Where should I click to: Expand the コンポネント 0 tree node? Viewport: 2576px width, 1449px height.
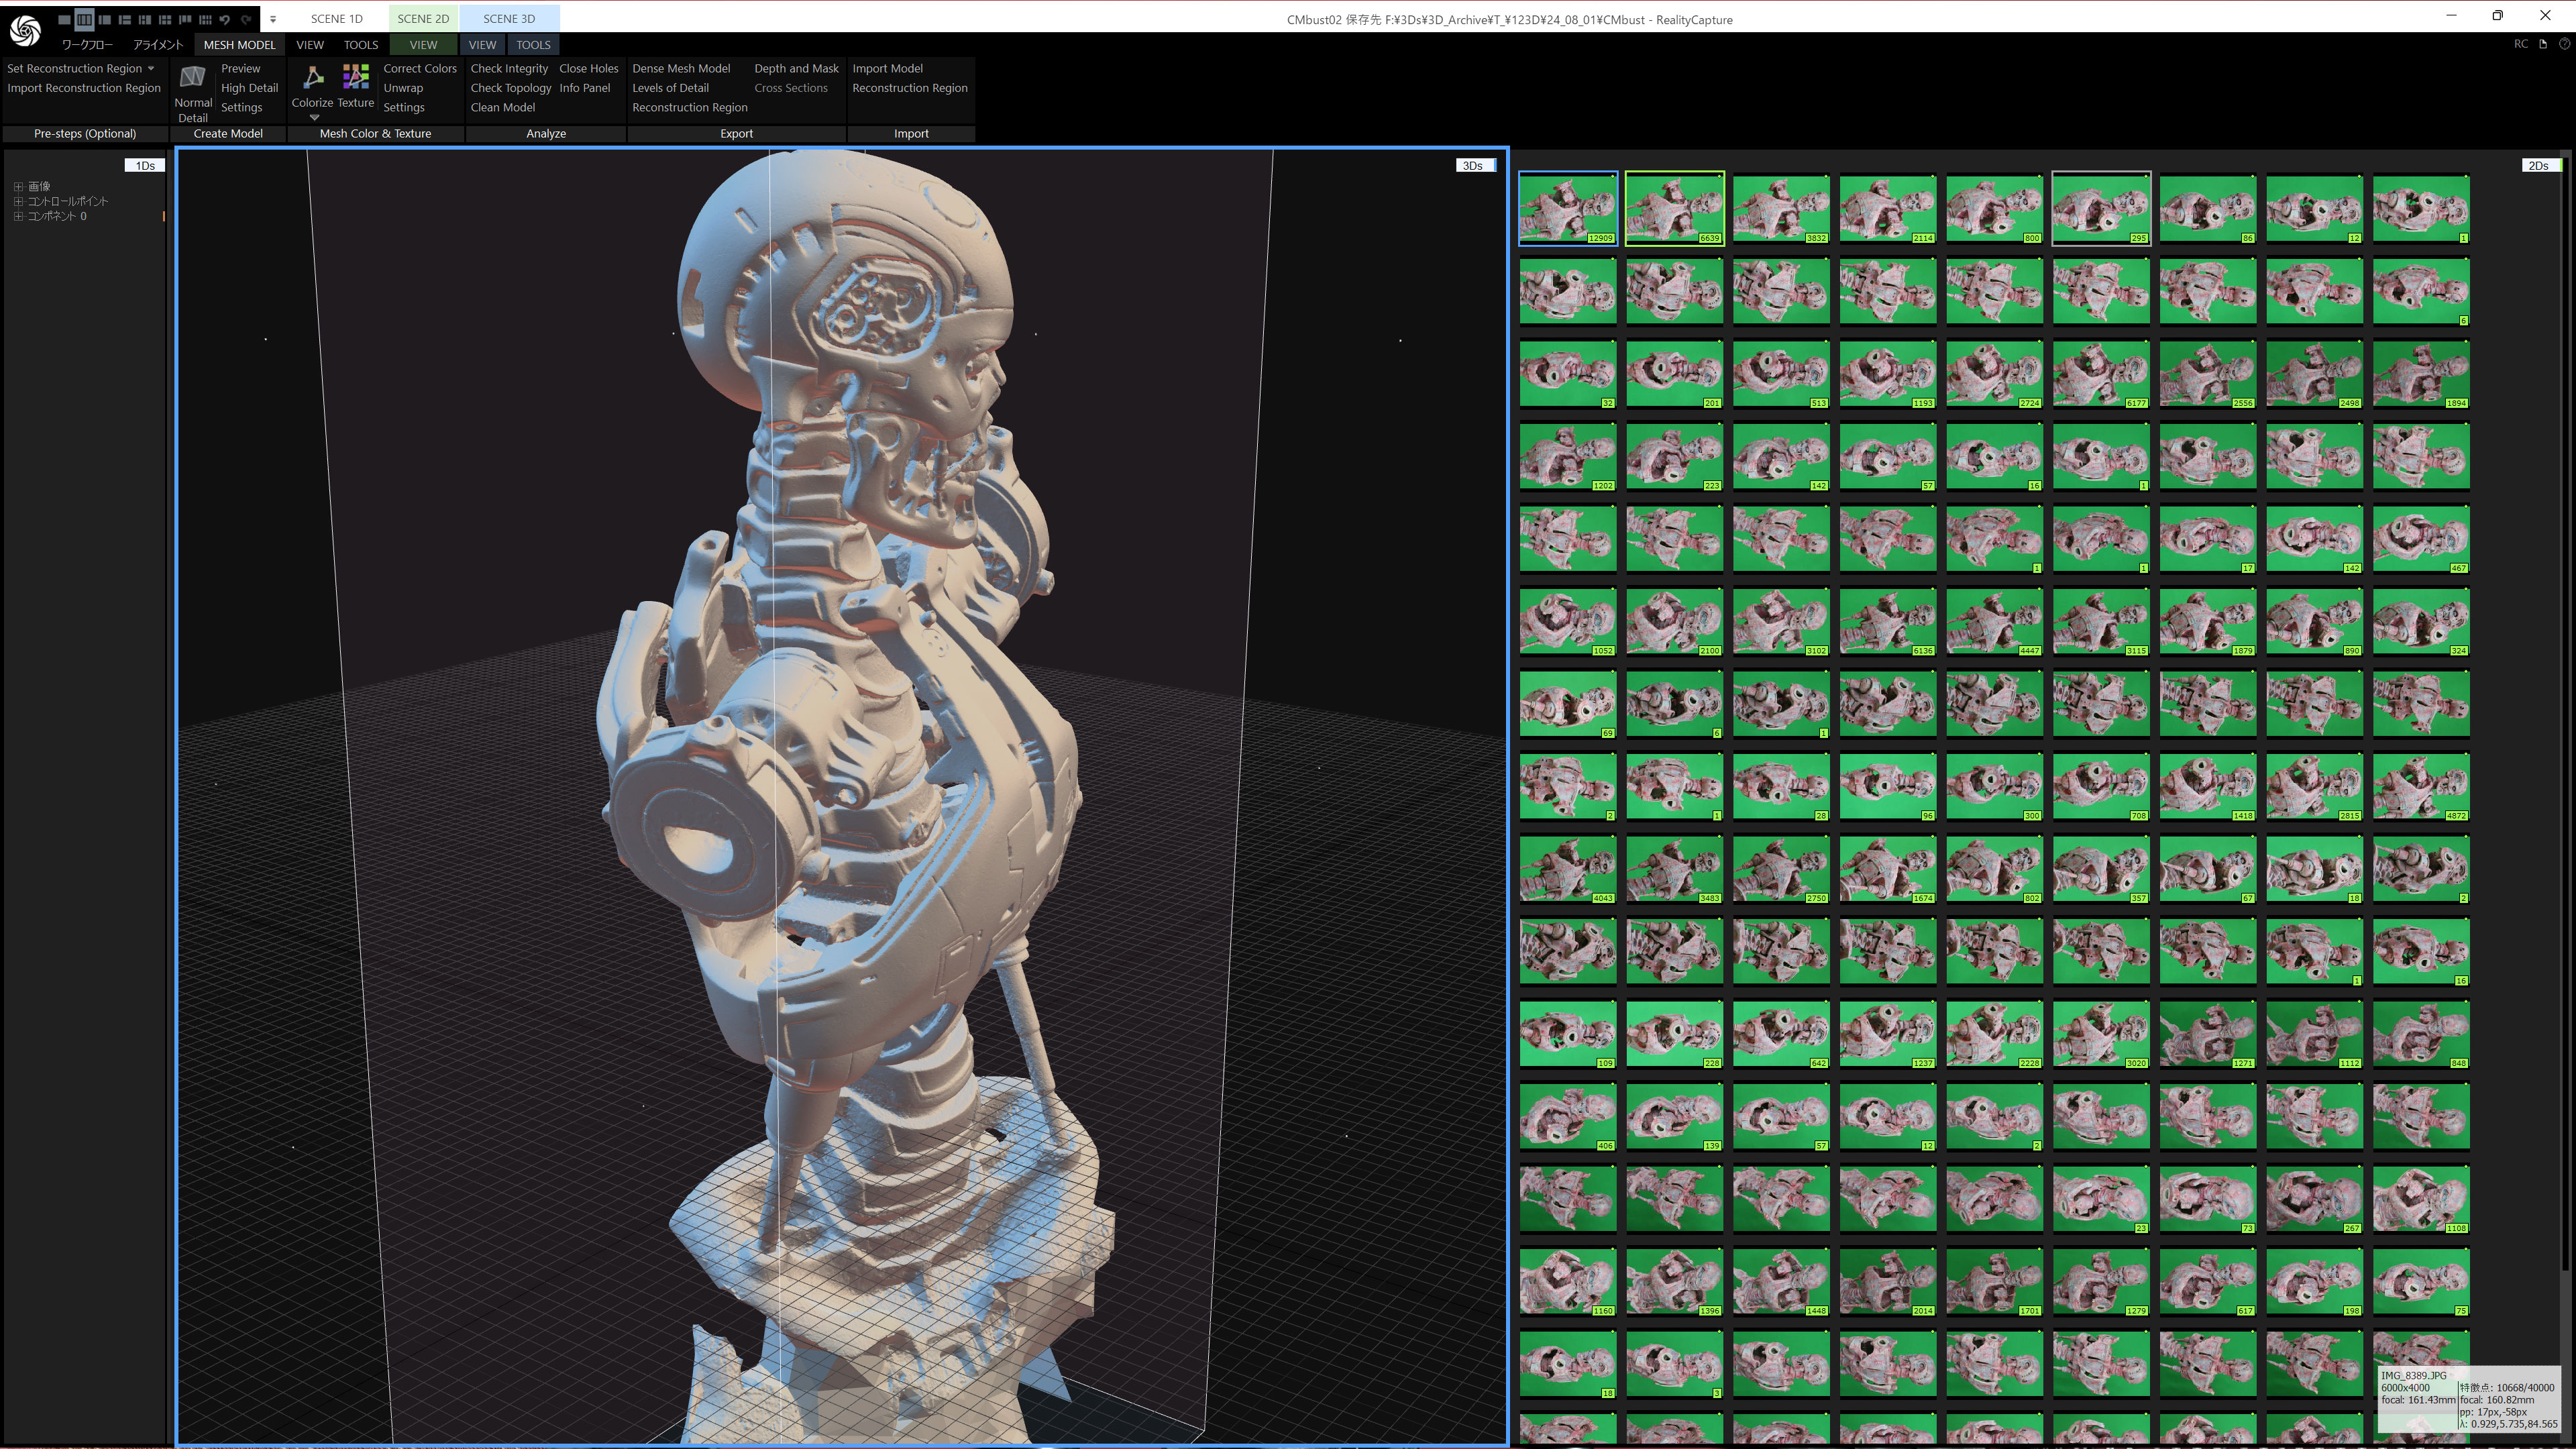click(18, 216)
